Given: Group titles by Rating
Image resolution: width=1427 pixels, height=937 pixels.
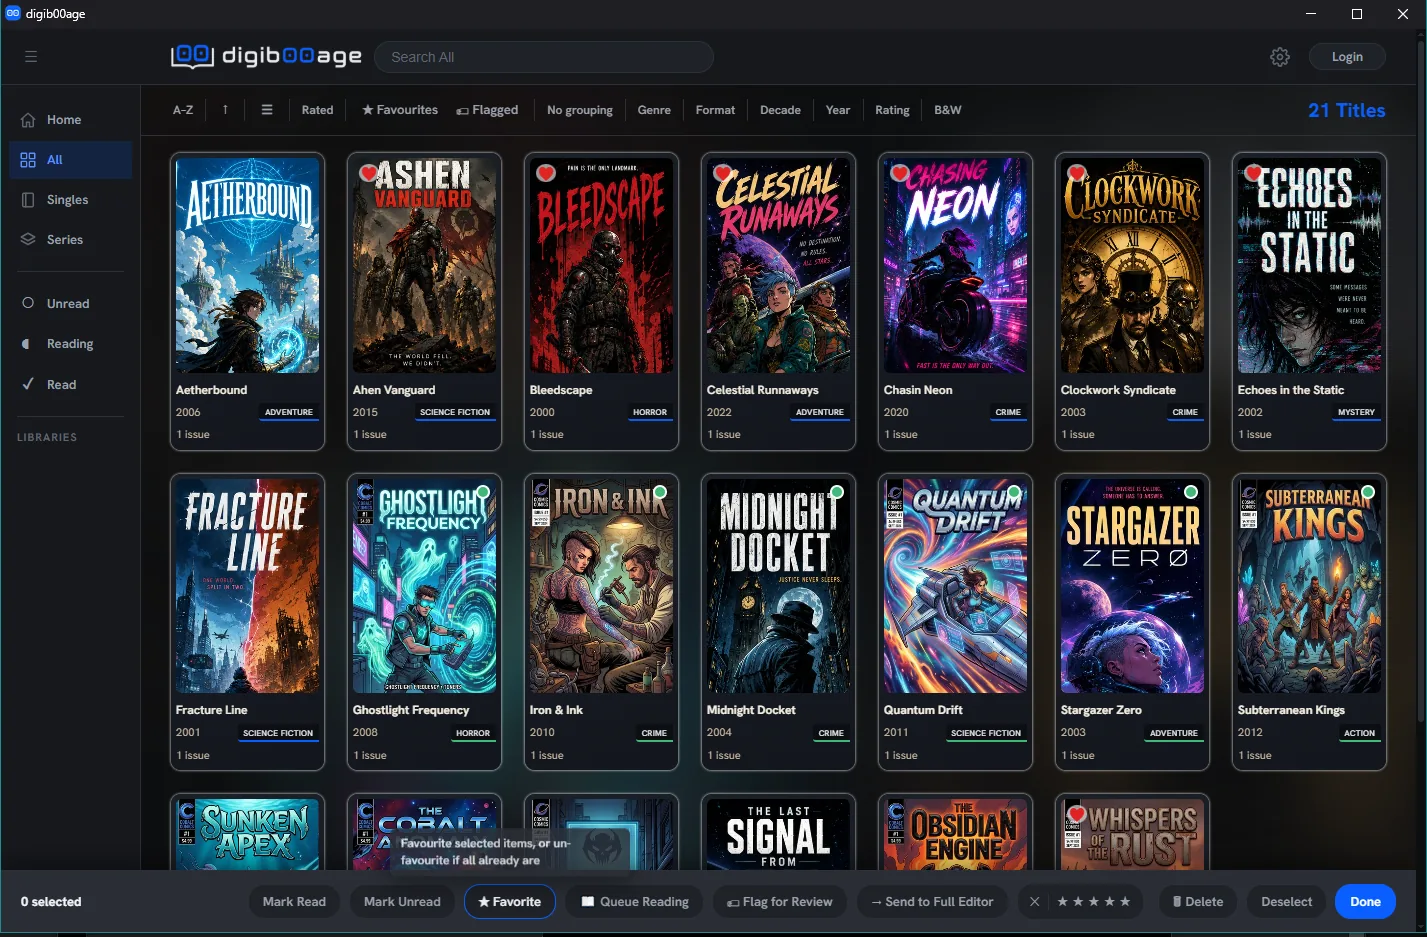Looking at the screenshot, I should click(892, 110).
